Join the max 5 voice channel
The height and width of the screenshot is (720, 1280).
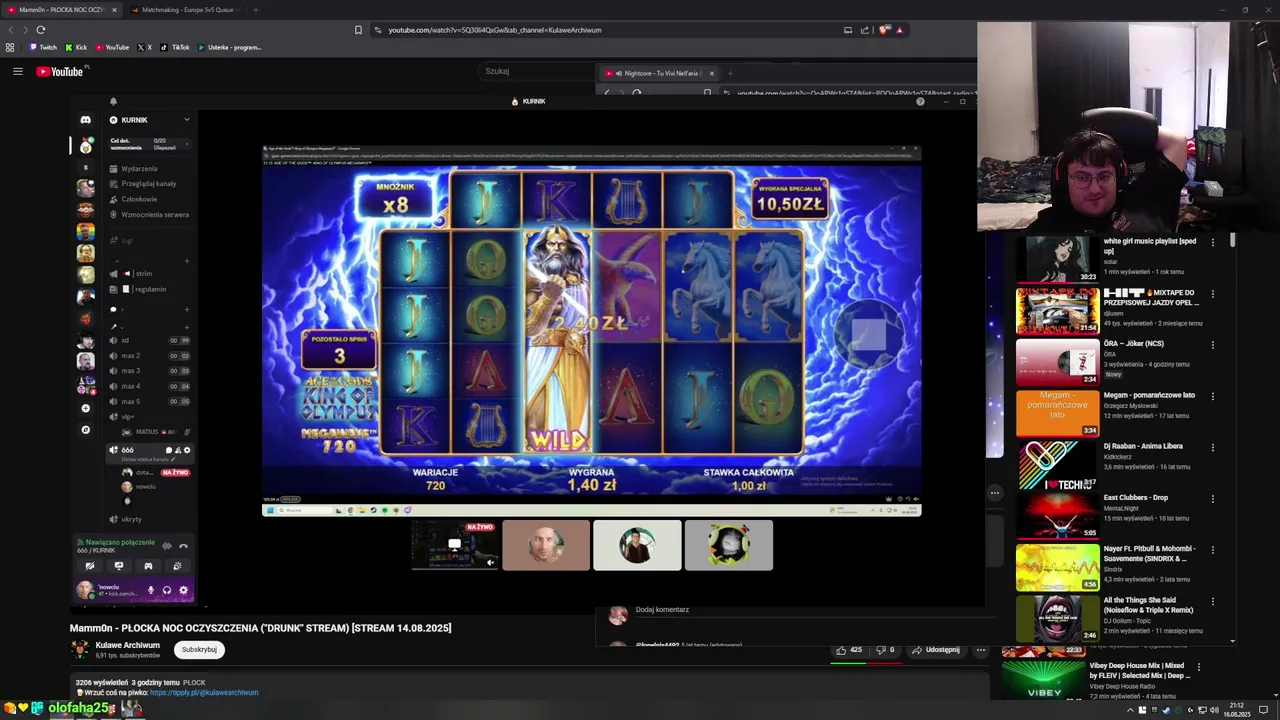(x=149, y=401)
